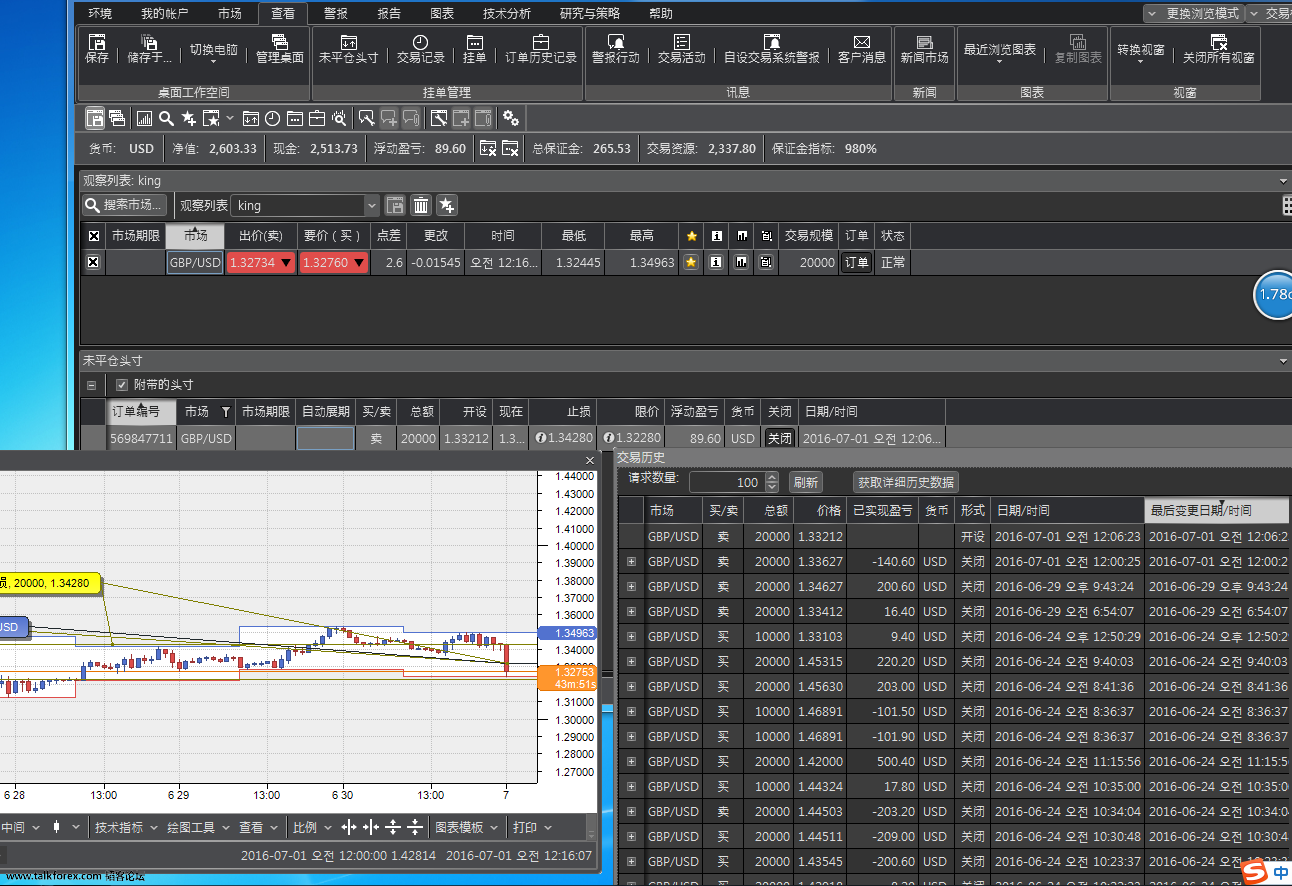Open 新闻市场 news market
The width and height of the screenshot is (1292, 886).
pyautogui.click(x=924, y=48)
